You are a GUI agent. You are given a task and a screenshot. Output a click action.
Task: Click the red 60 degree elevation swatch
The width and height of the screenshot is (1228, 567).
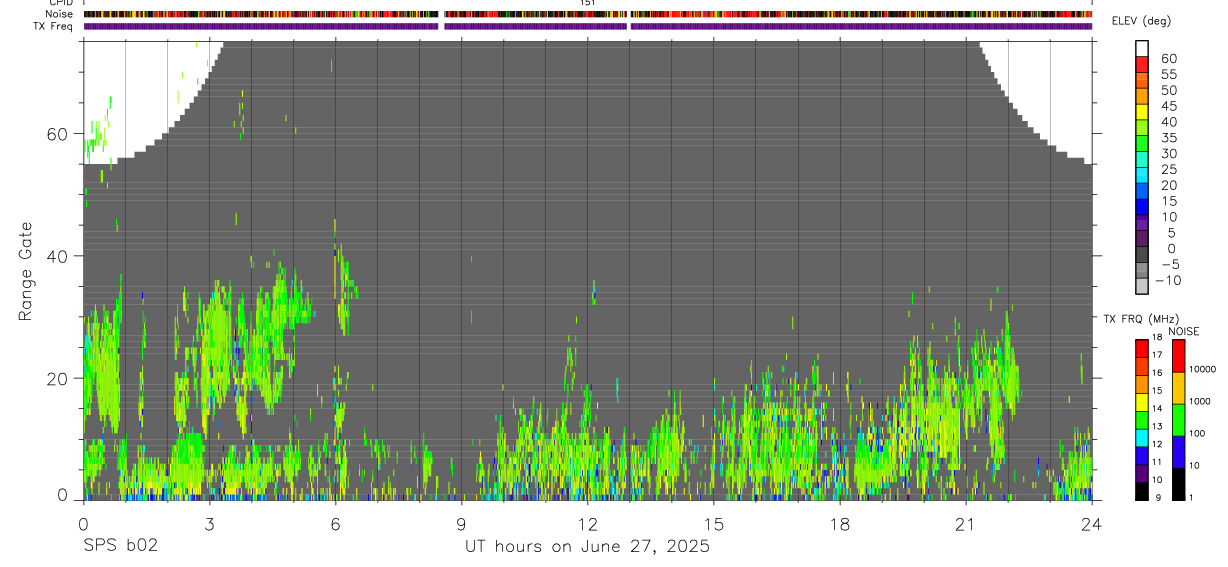click(x=1142, y=64)
